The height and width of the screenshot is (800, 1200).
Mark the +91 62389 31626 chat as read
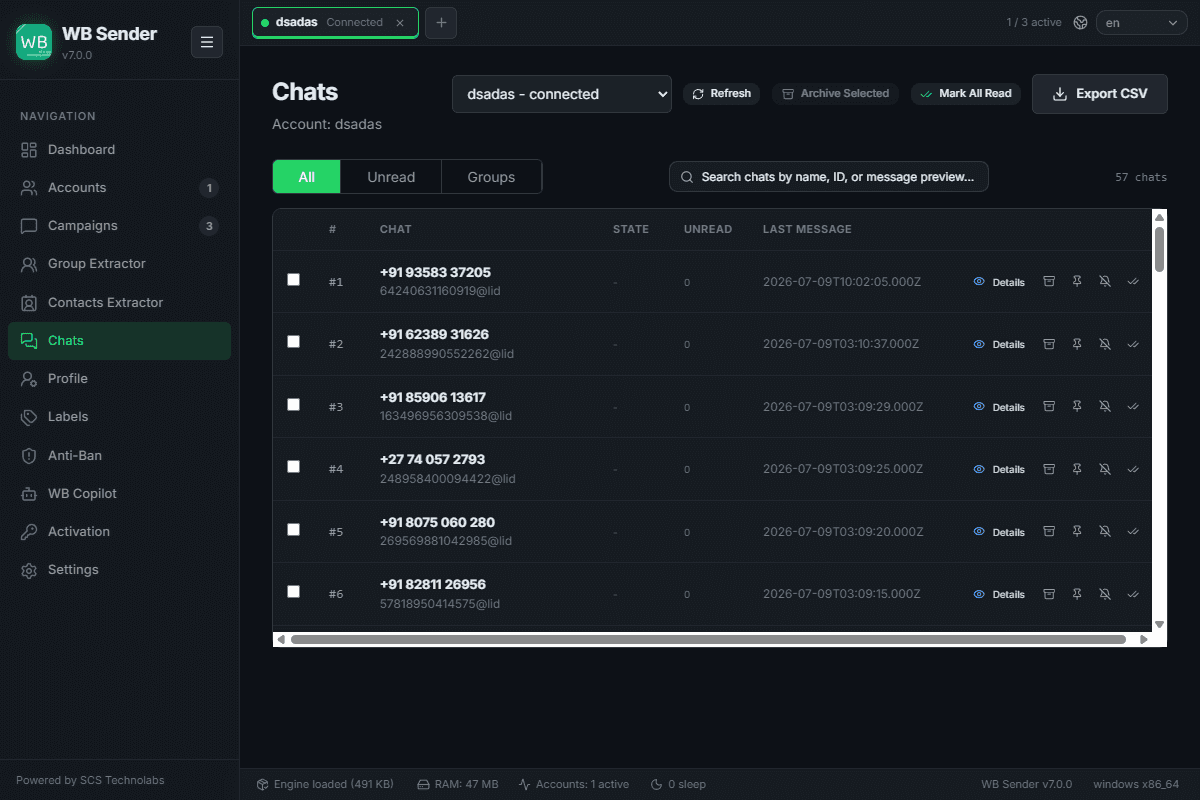(1133, 344)
